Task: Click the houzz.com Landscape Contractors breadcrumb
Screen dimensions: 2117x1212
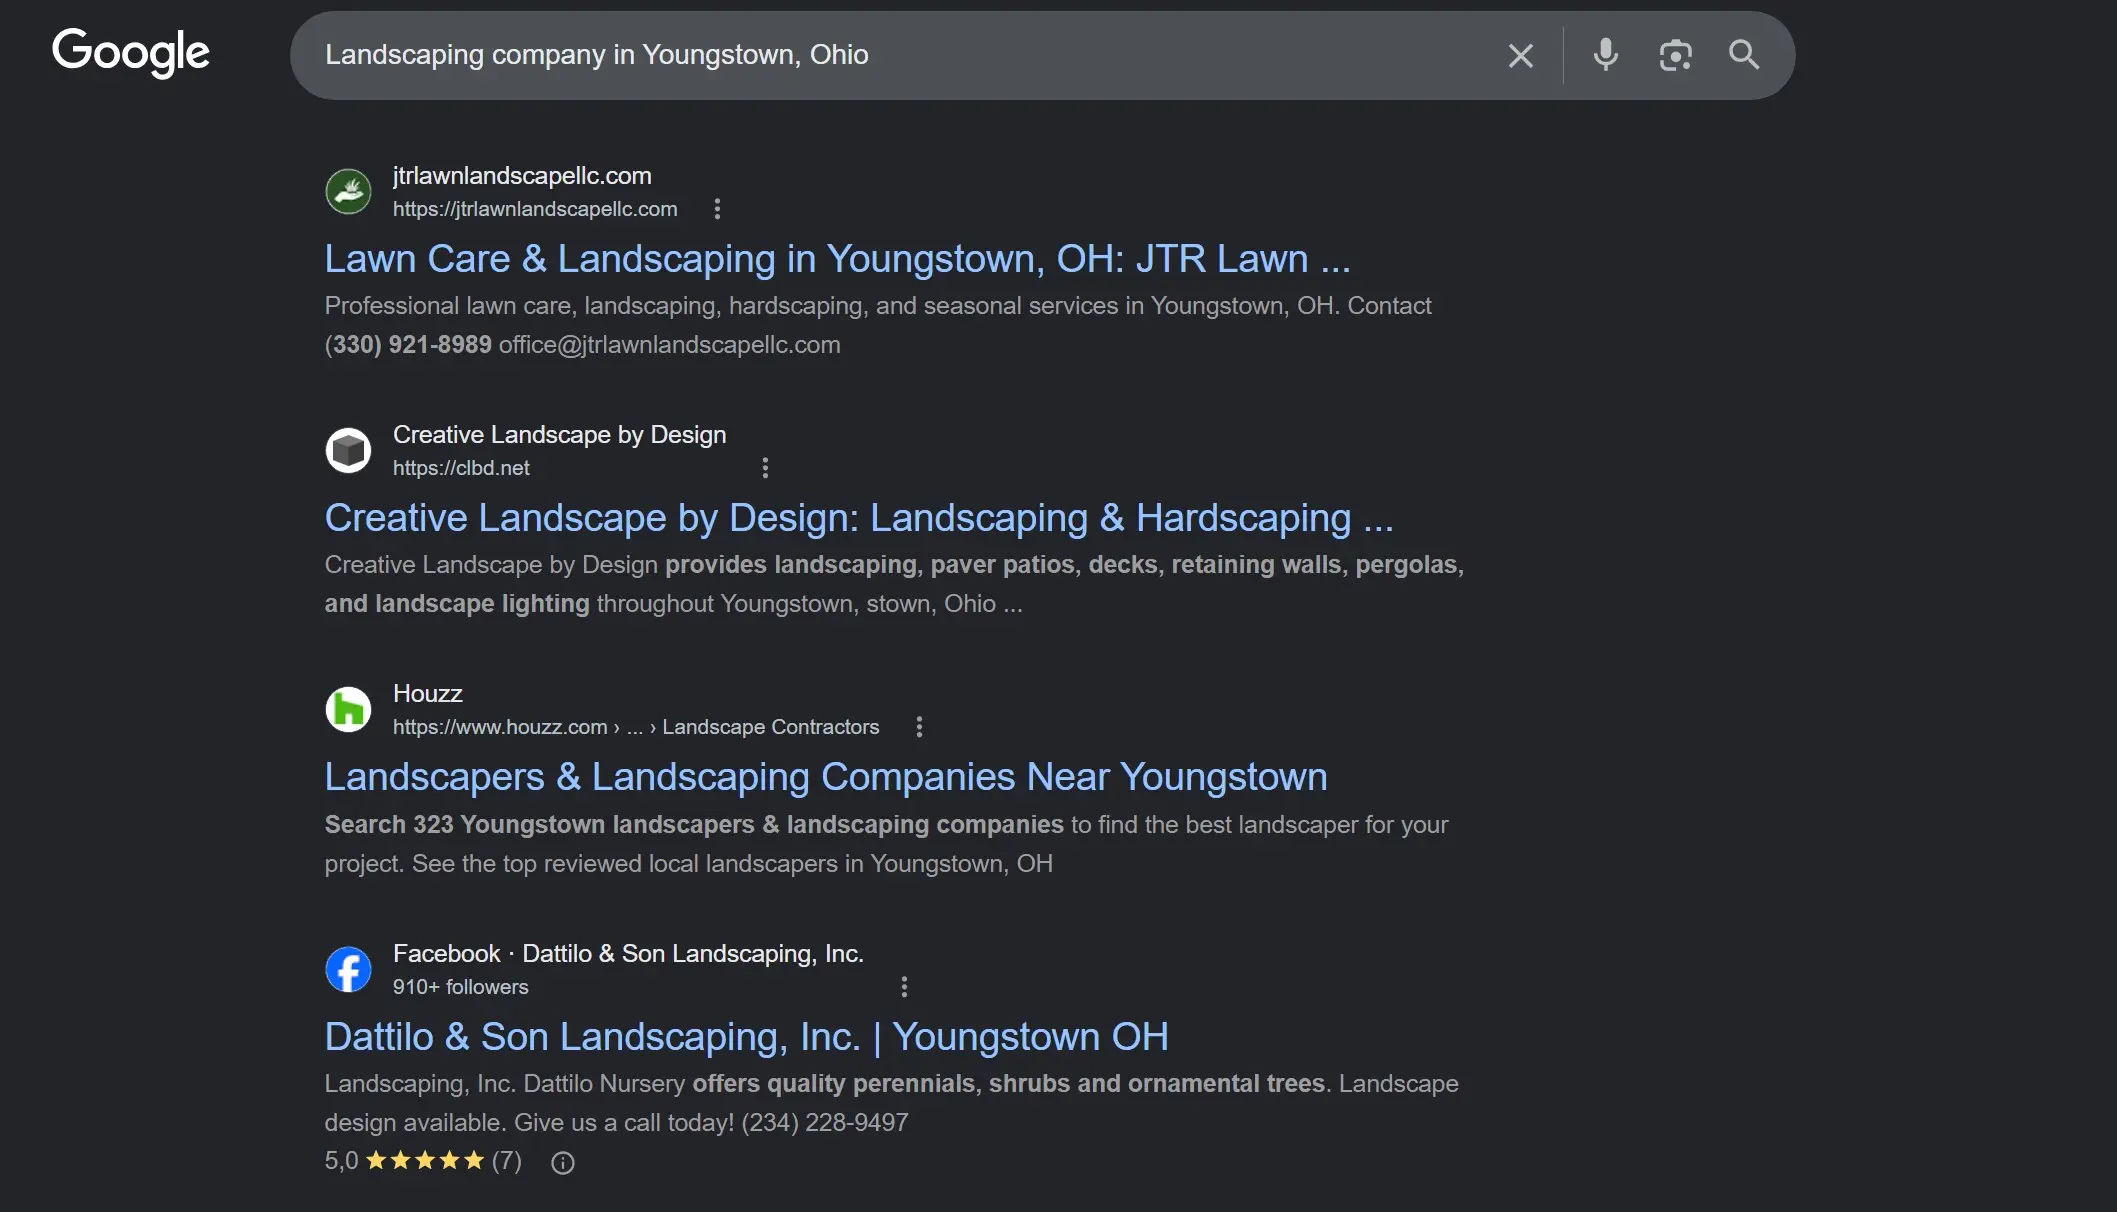Action: point(636,727)
